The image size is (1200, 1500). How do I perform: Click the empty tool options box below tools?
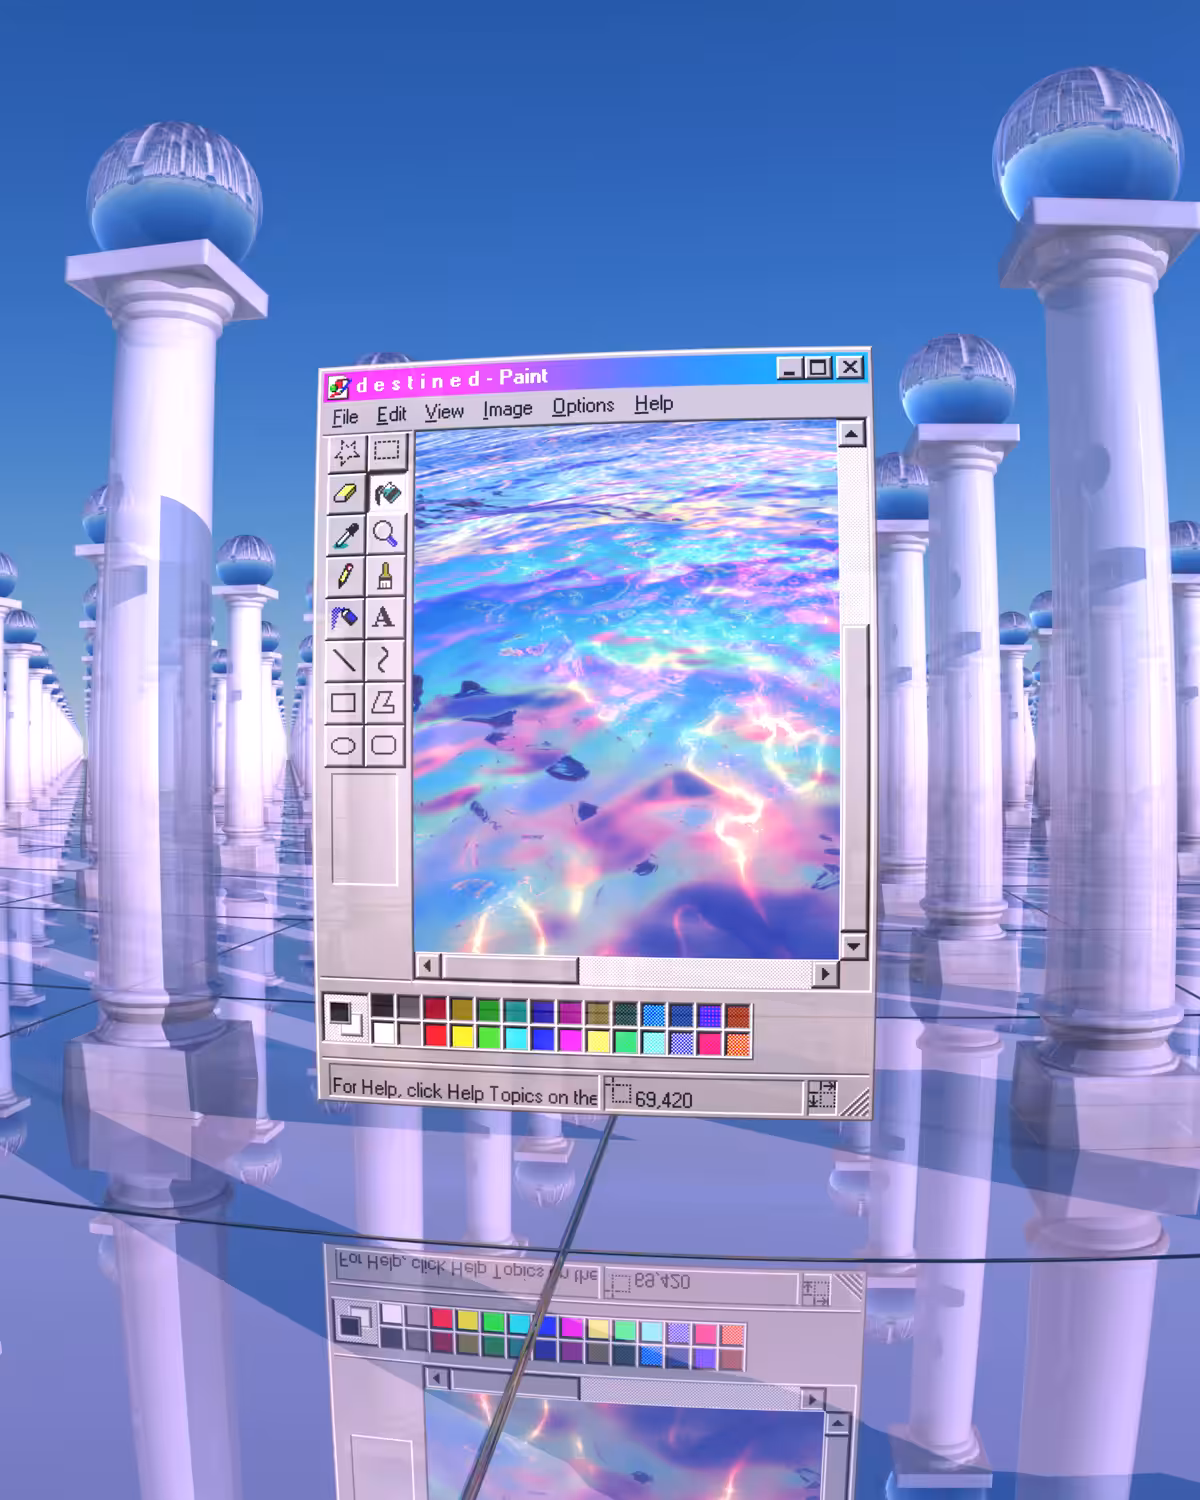click(365, 828)
